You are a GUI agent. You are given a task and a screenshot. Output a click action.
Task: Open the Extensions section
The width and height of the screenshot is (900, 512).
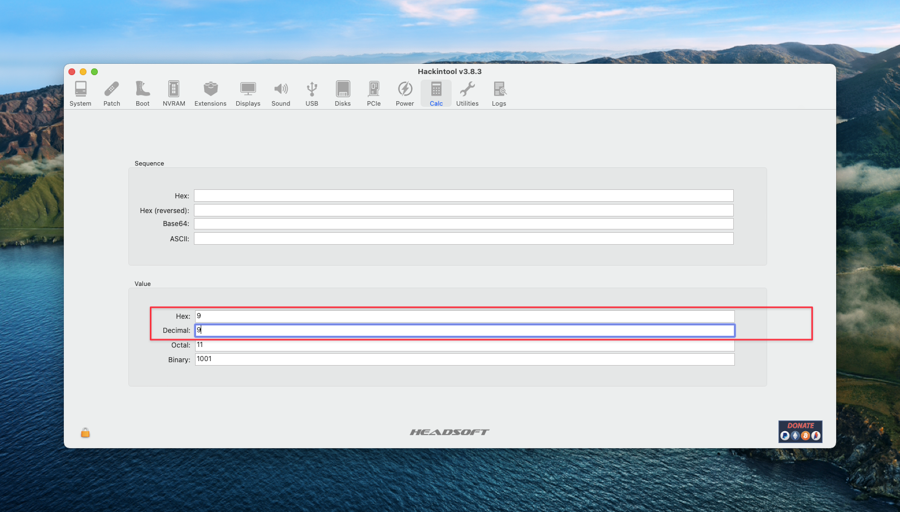pyautogui.click(x=210, y=93)
